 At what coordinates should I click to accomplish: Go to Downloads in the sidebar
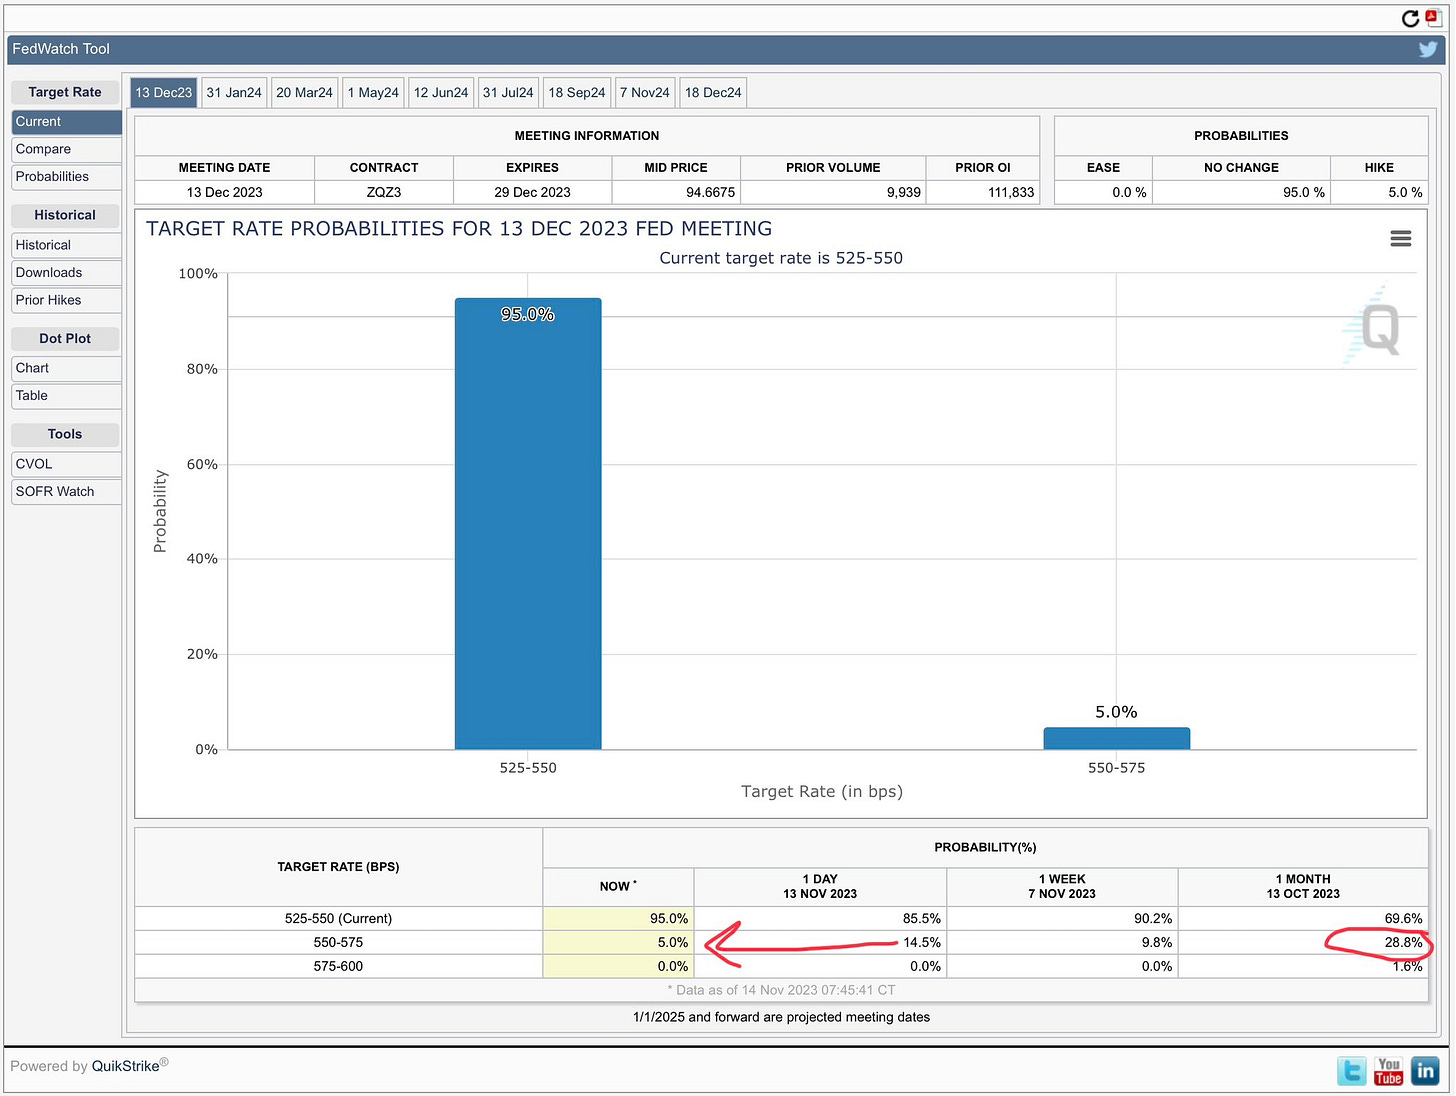pyautogui.click(x=49, y=273)
